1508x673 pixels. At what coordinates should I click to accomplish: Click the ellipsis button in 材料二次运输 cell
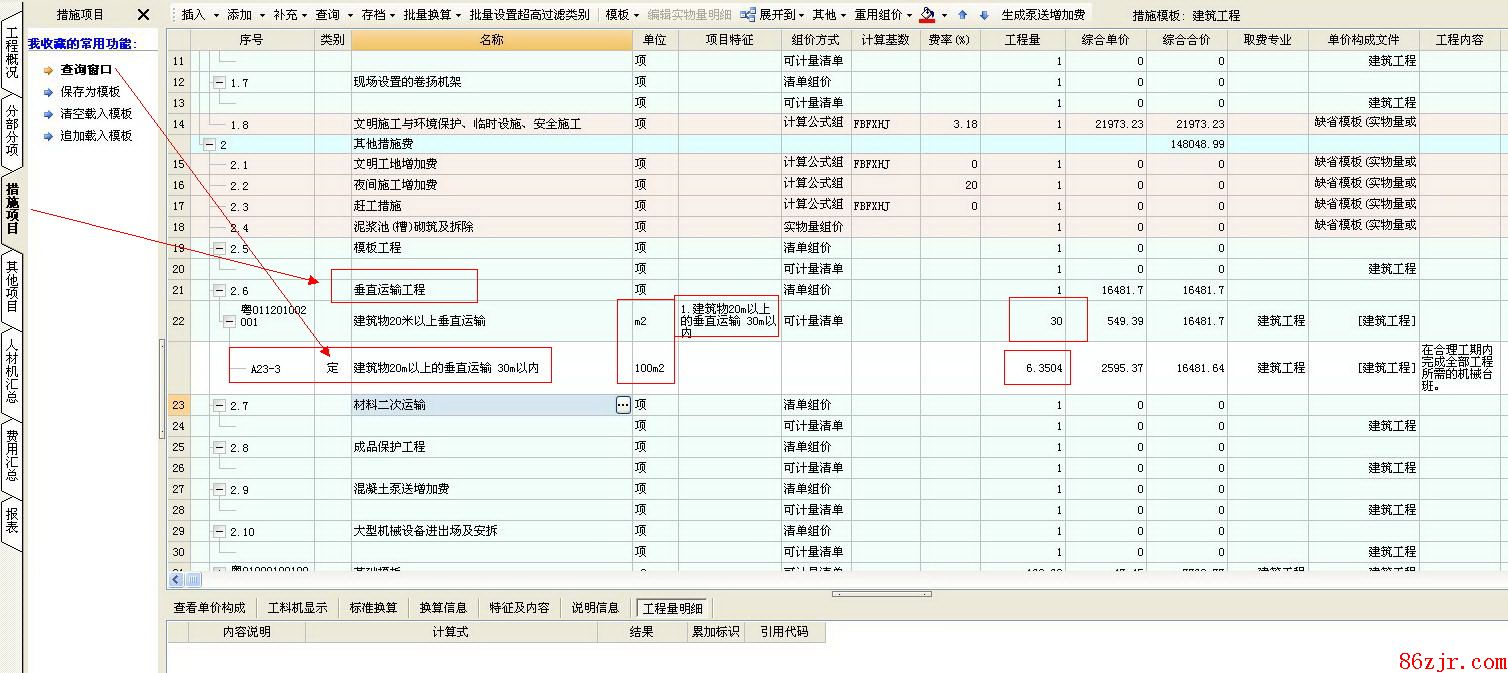coord(623,405)
